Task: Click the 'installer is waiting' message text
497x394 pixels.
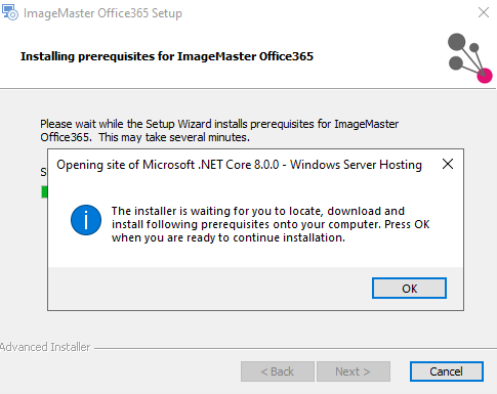Action: pos(270,224)
